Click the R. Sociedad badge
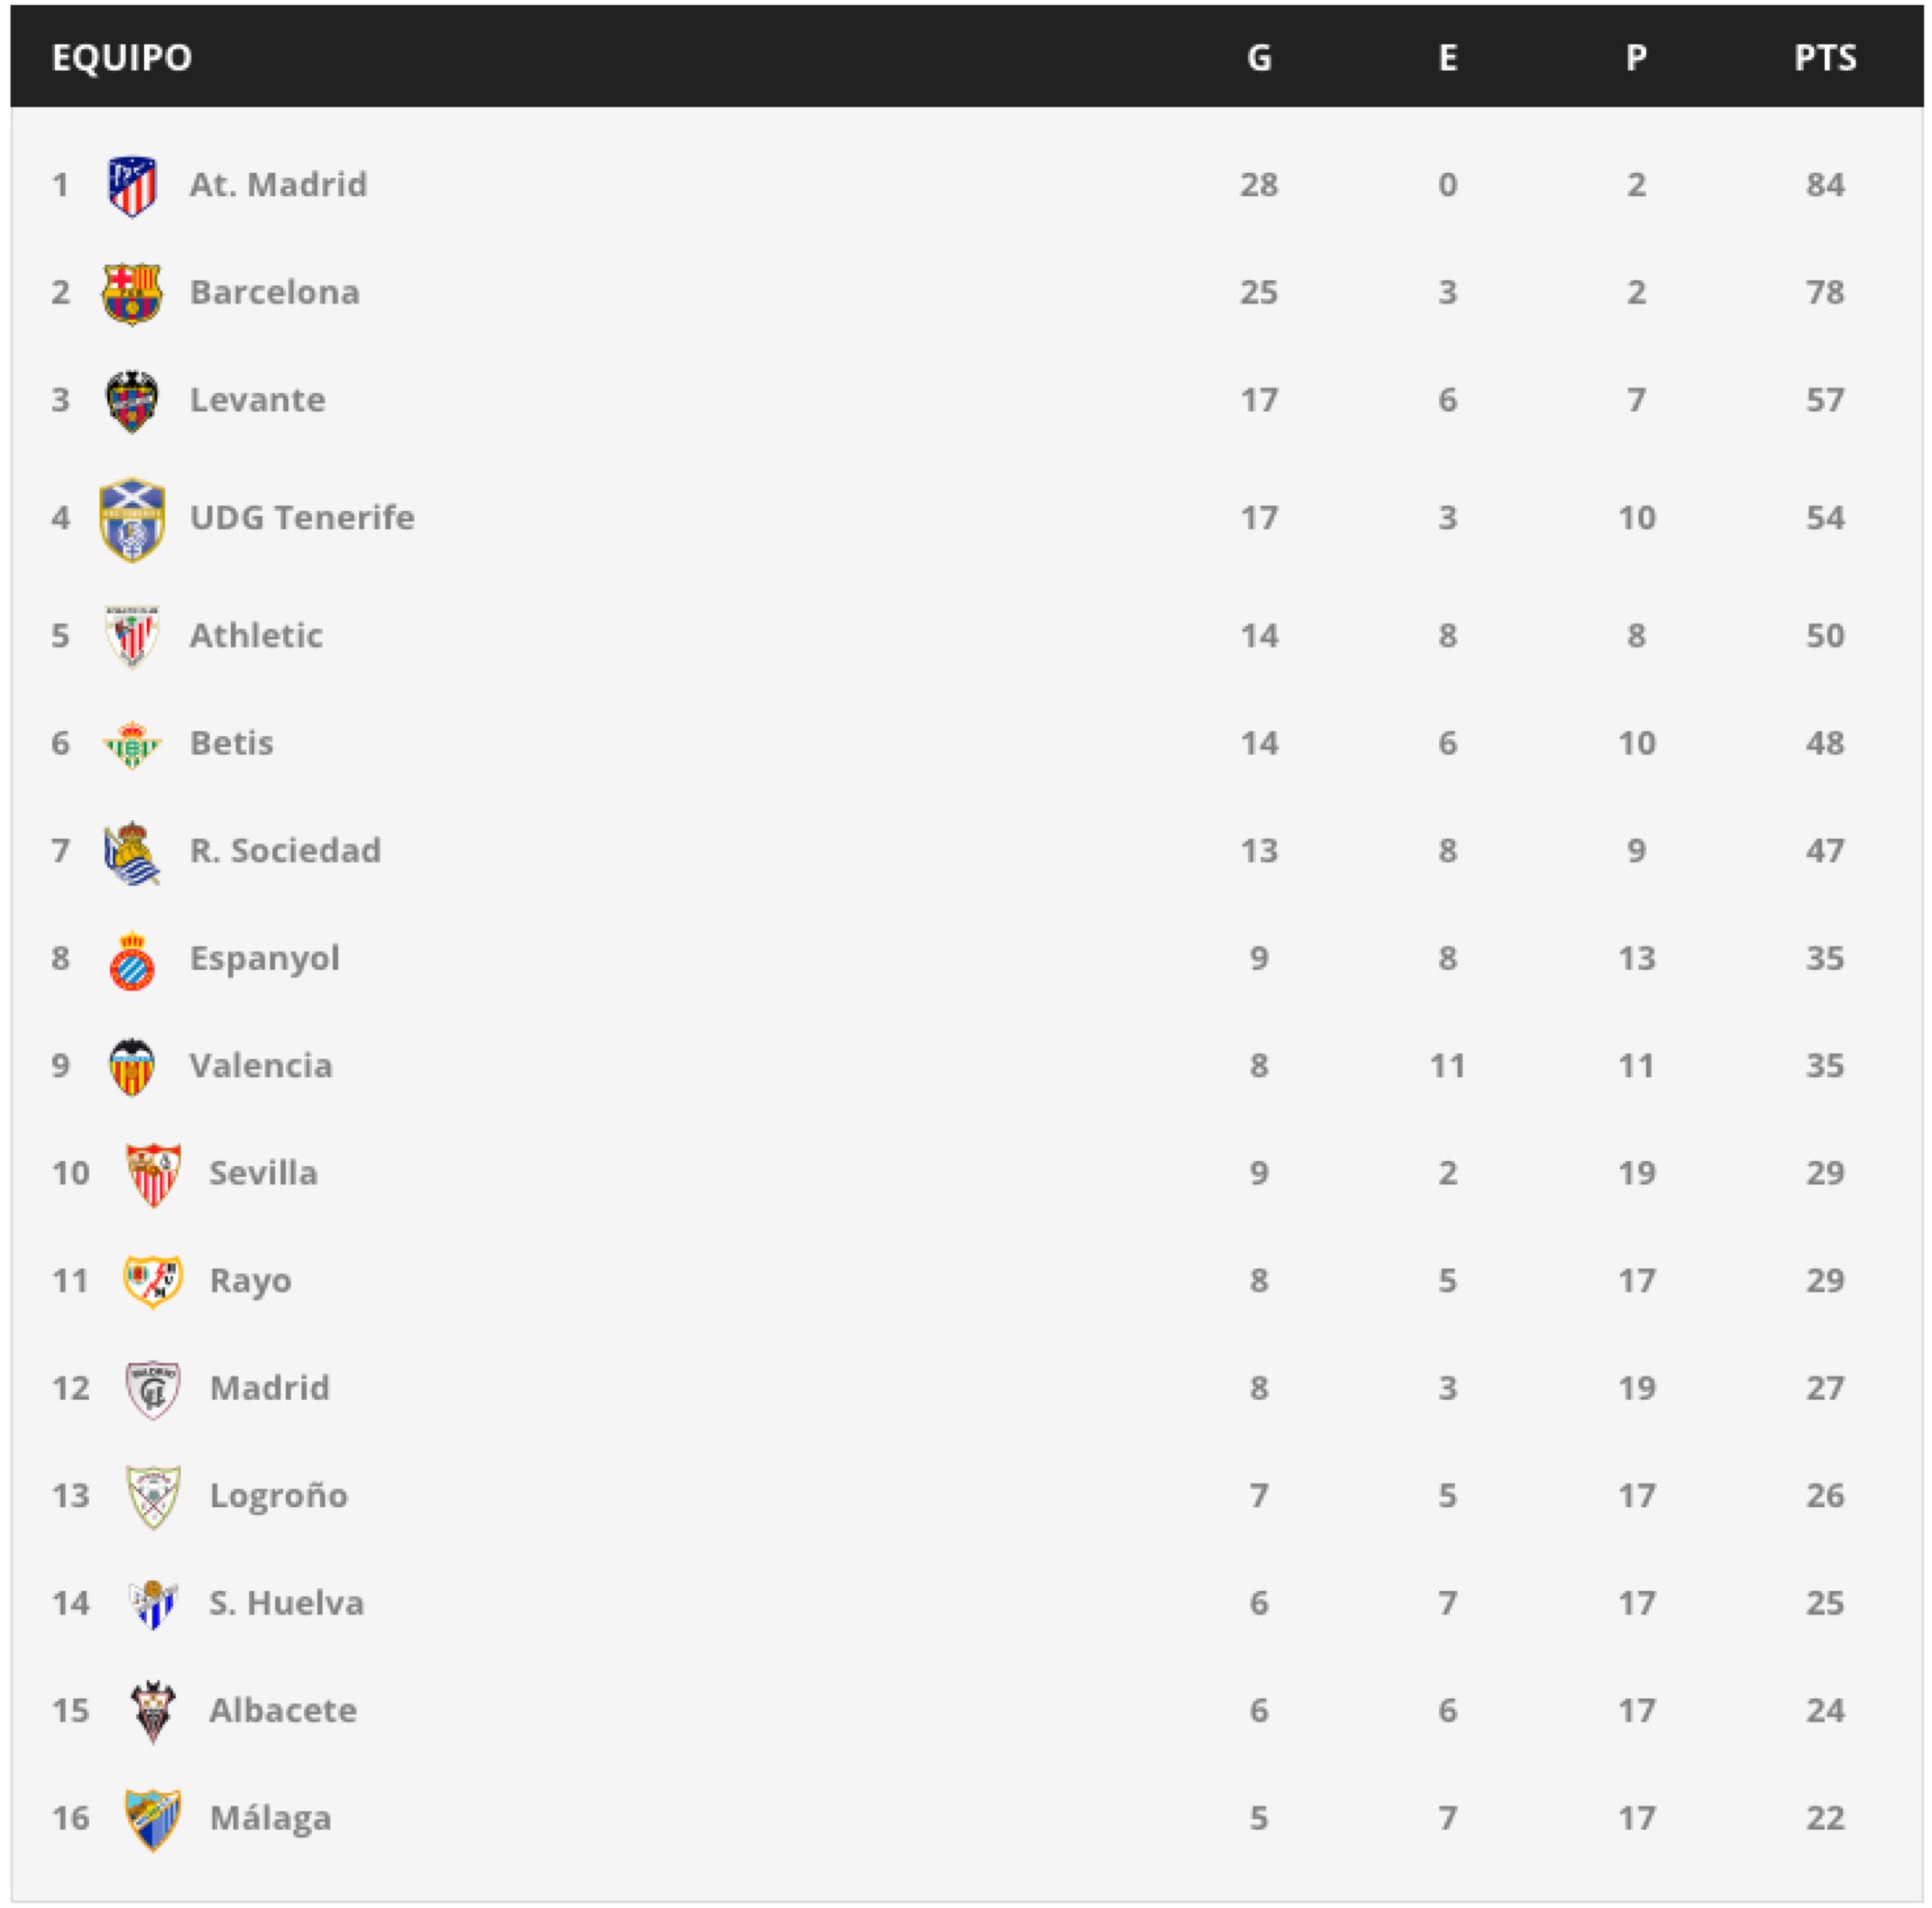The image size is (1932, 1908). point(132,852)
